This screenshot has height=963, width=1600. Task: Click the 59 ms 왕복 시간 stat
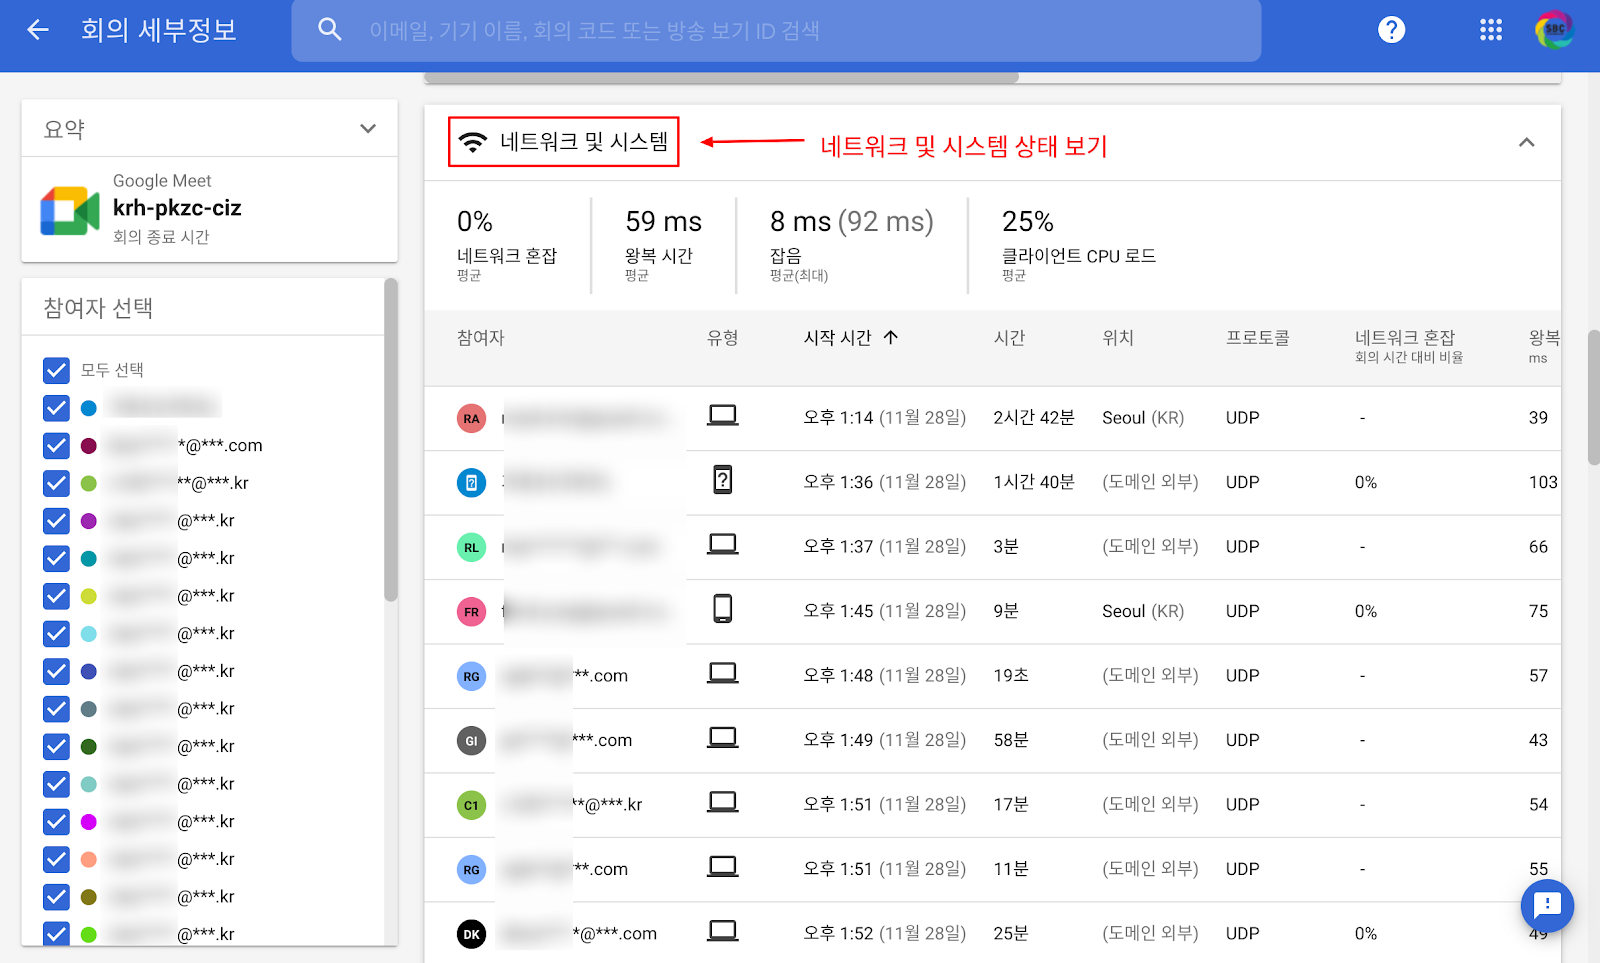pos(664,243)
